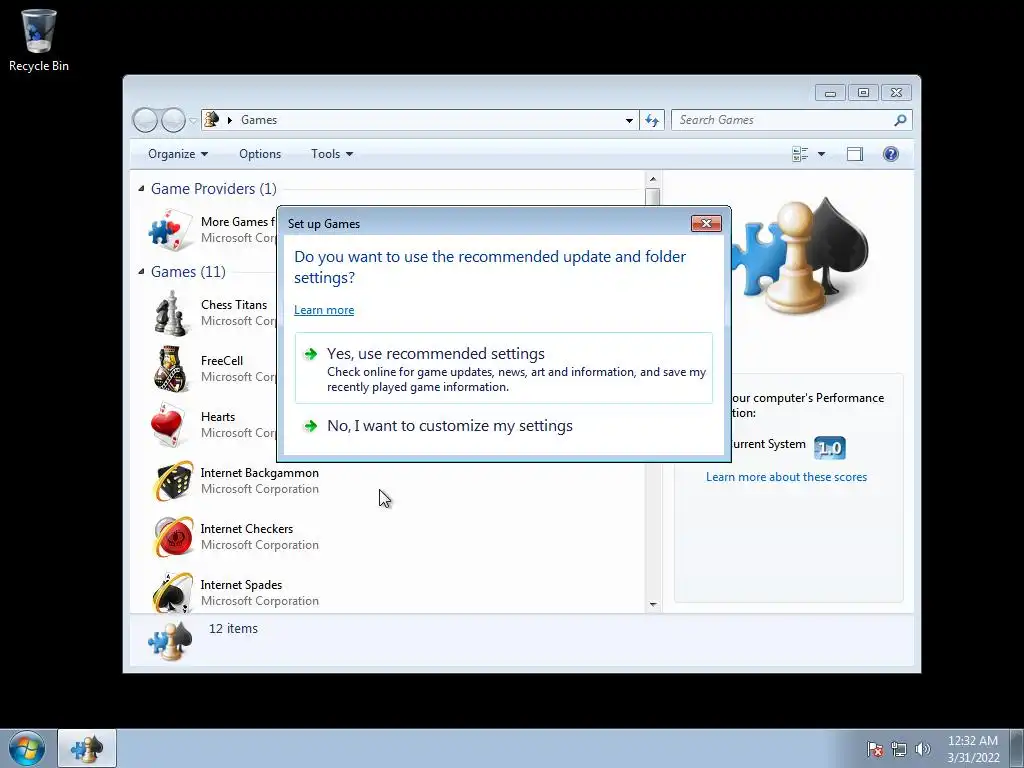This screenshot has width=1024, height=768.
Task: Click the Search Games input field
Action: (x=782, y=120)
